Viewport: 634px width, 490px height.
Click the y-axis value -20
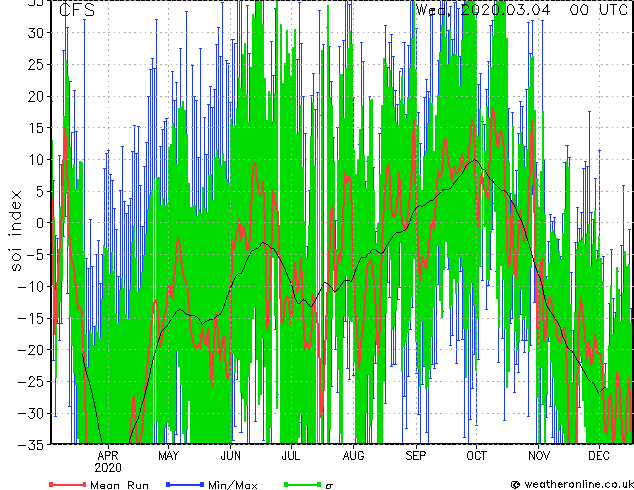click(31, 350)
